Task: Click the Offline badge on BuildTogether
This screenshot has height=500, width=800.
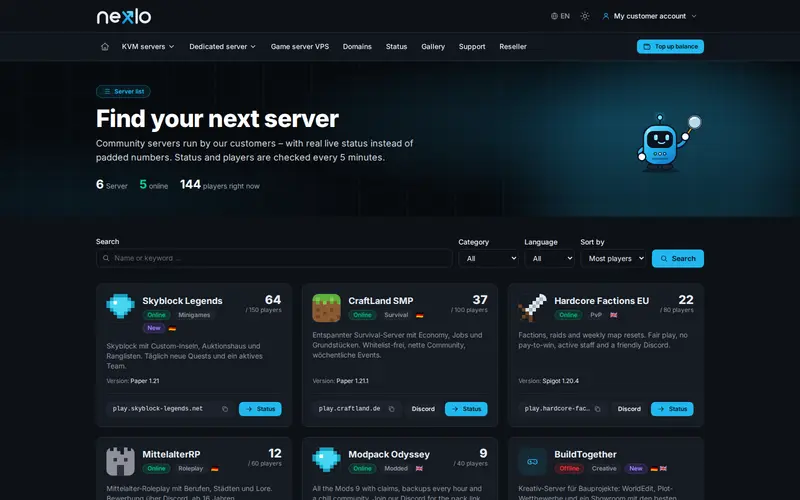Action: [x=569, y=468]
